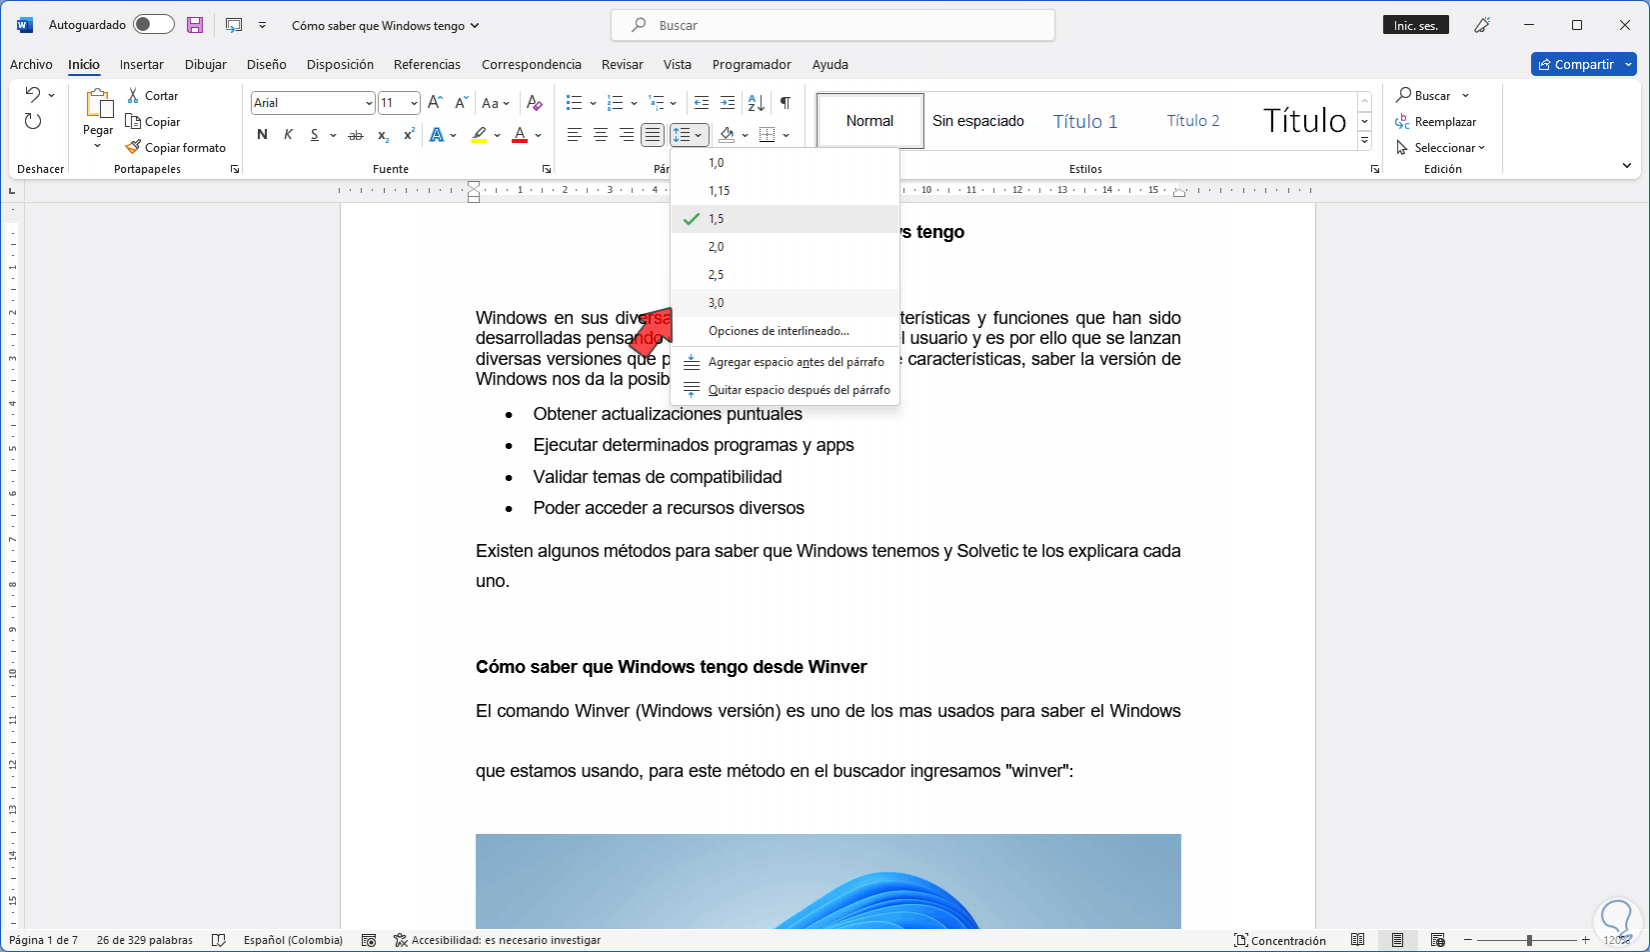The height and width of the screenshot is (952, 1650).
Task: Open the font size dropdown
Action: coord(414,103)
